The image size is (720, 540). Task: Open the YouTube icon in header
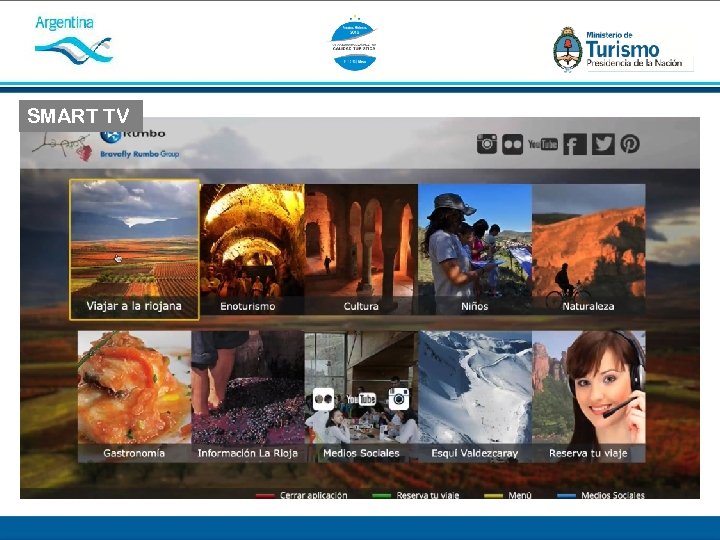(x=543, y=144)
